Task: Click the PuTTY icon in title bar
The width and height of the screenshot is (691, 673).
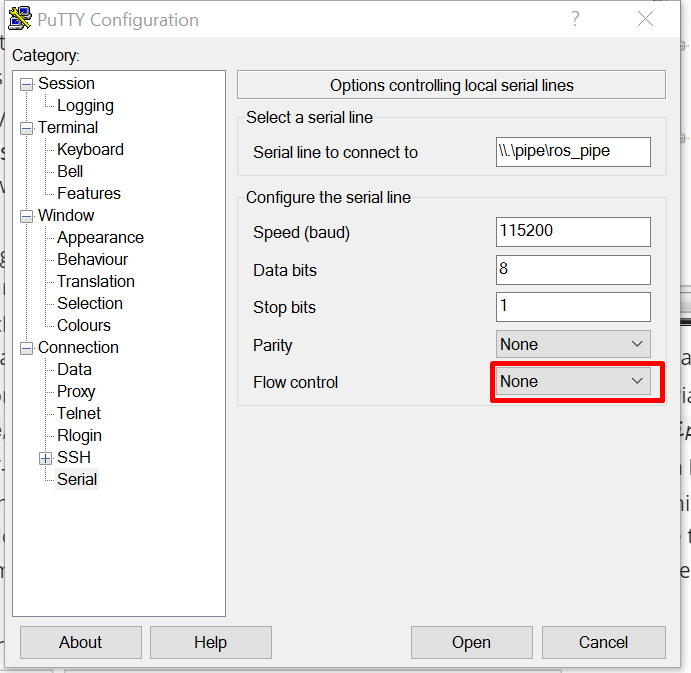Action: (19, 20)
